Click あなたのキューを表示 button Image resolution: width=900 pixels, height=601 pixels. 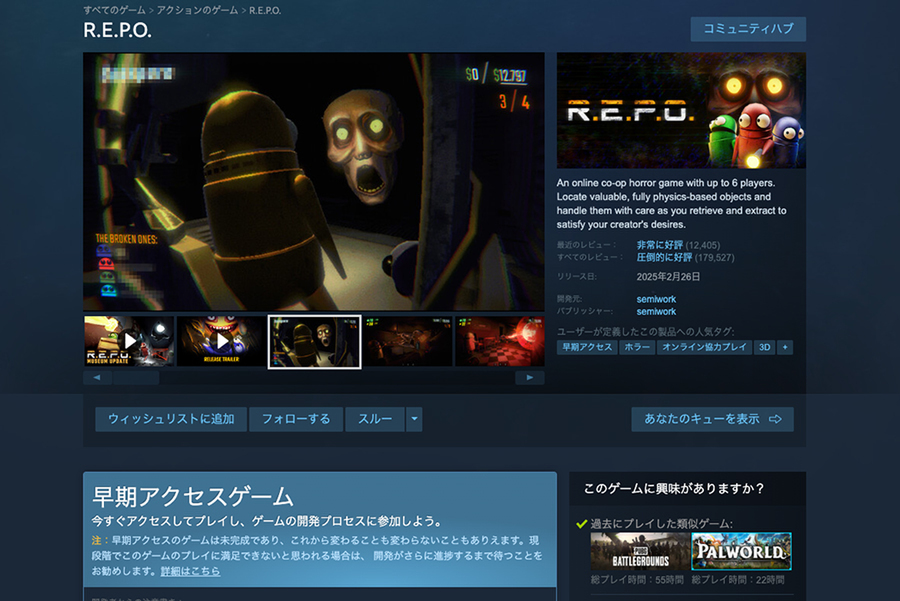point(712,419)
